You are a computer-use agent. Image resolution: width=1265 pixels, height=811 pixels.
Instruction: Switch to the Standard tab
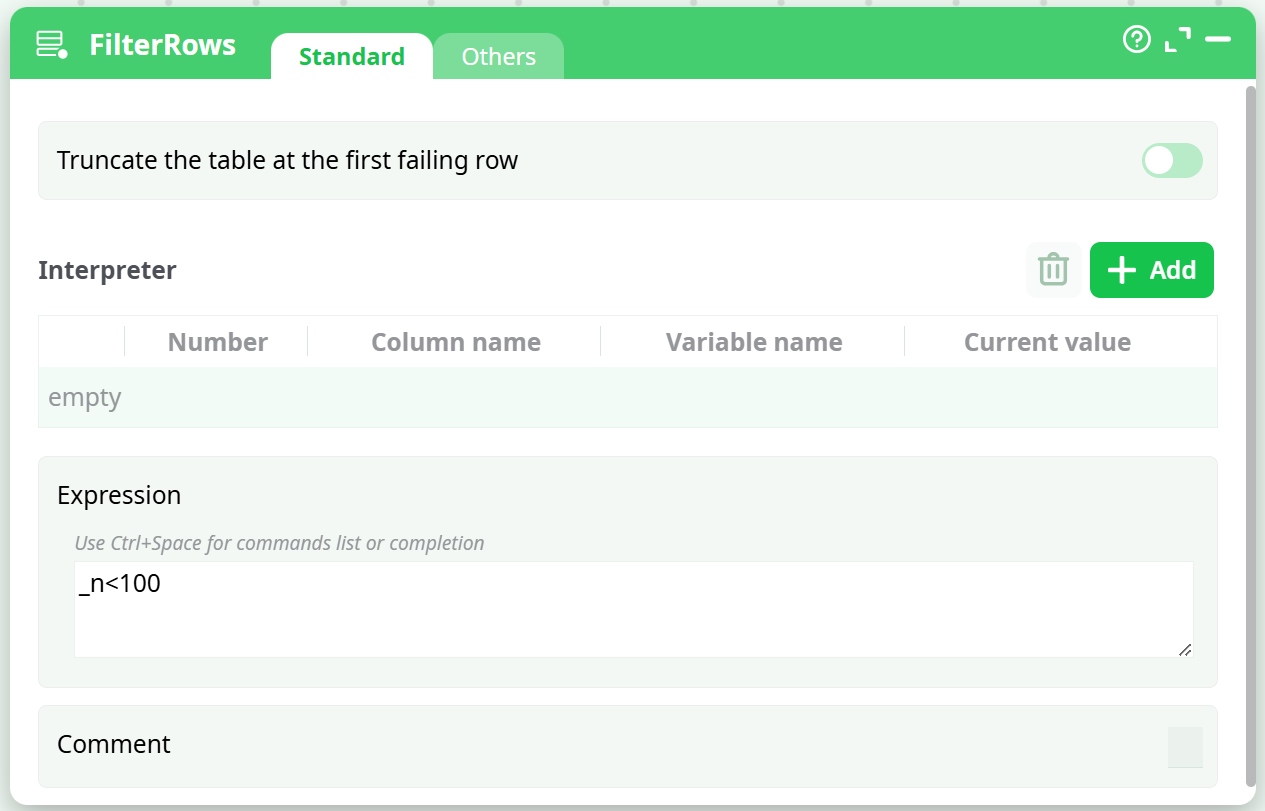click(351, 57)
